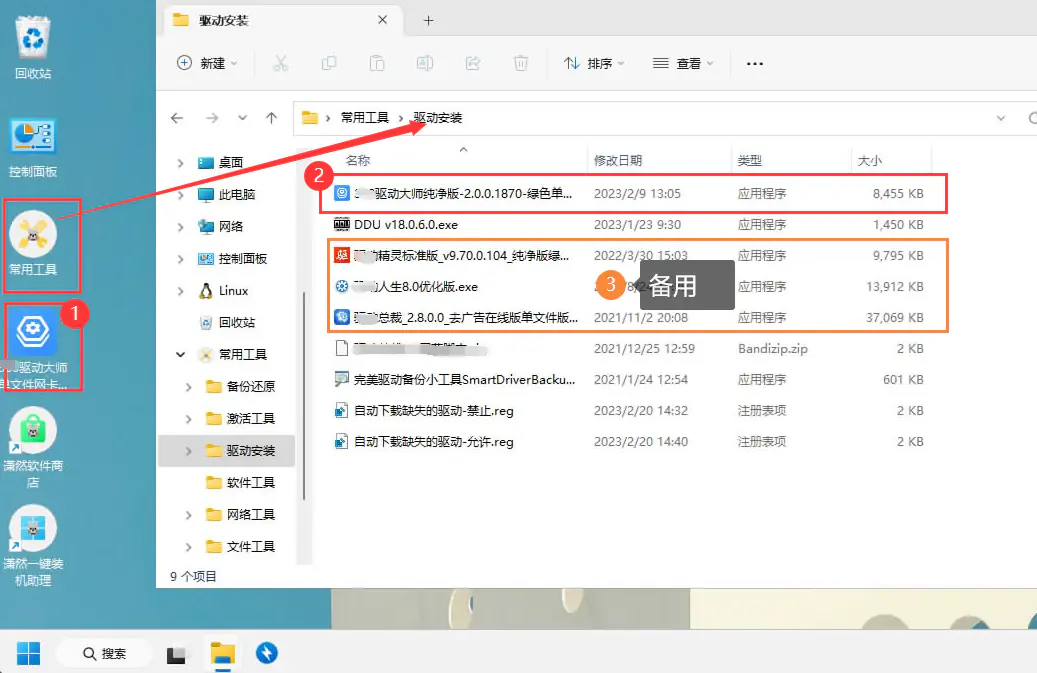
Task: Select 软件工具 folder in navigation tree
Action: pos(250,483)
